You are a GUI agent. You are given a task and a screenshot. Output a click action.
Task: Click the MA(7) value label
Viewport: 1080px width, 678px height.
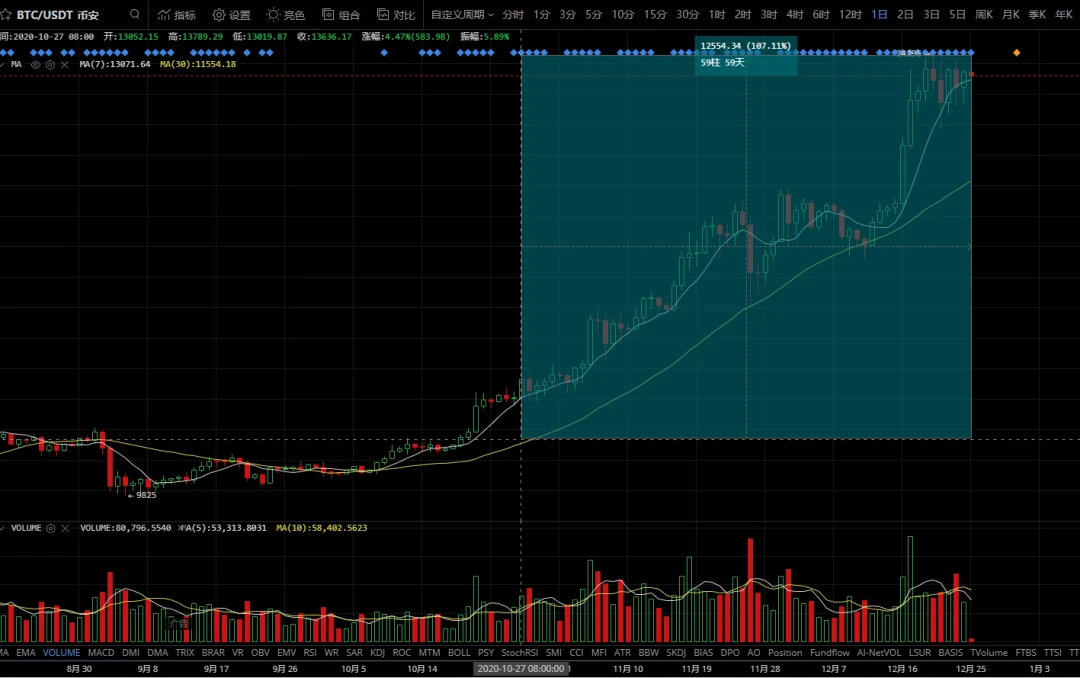click(115, 64)
